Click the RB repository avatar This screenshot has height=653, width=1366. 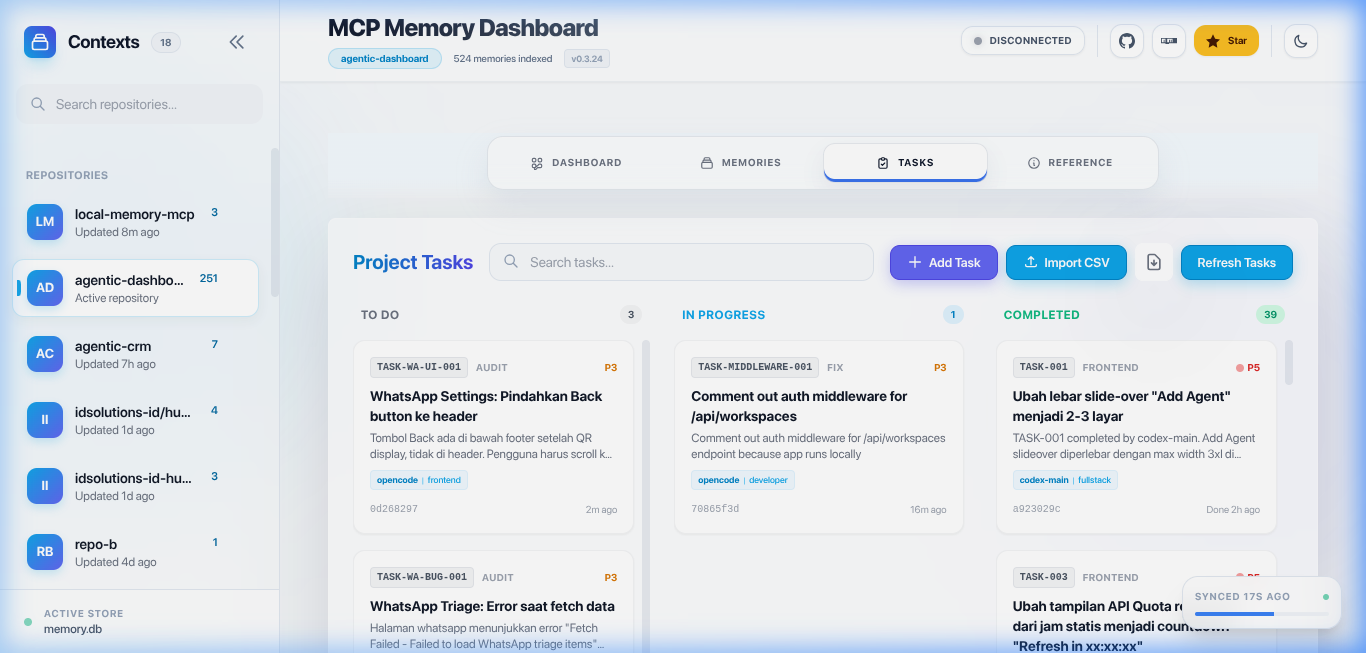(45, 552)
